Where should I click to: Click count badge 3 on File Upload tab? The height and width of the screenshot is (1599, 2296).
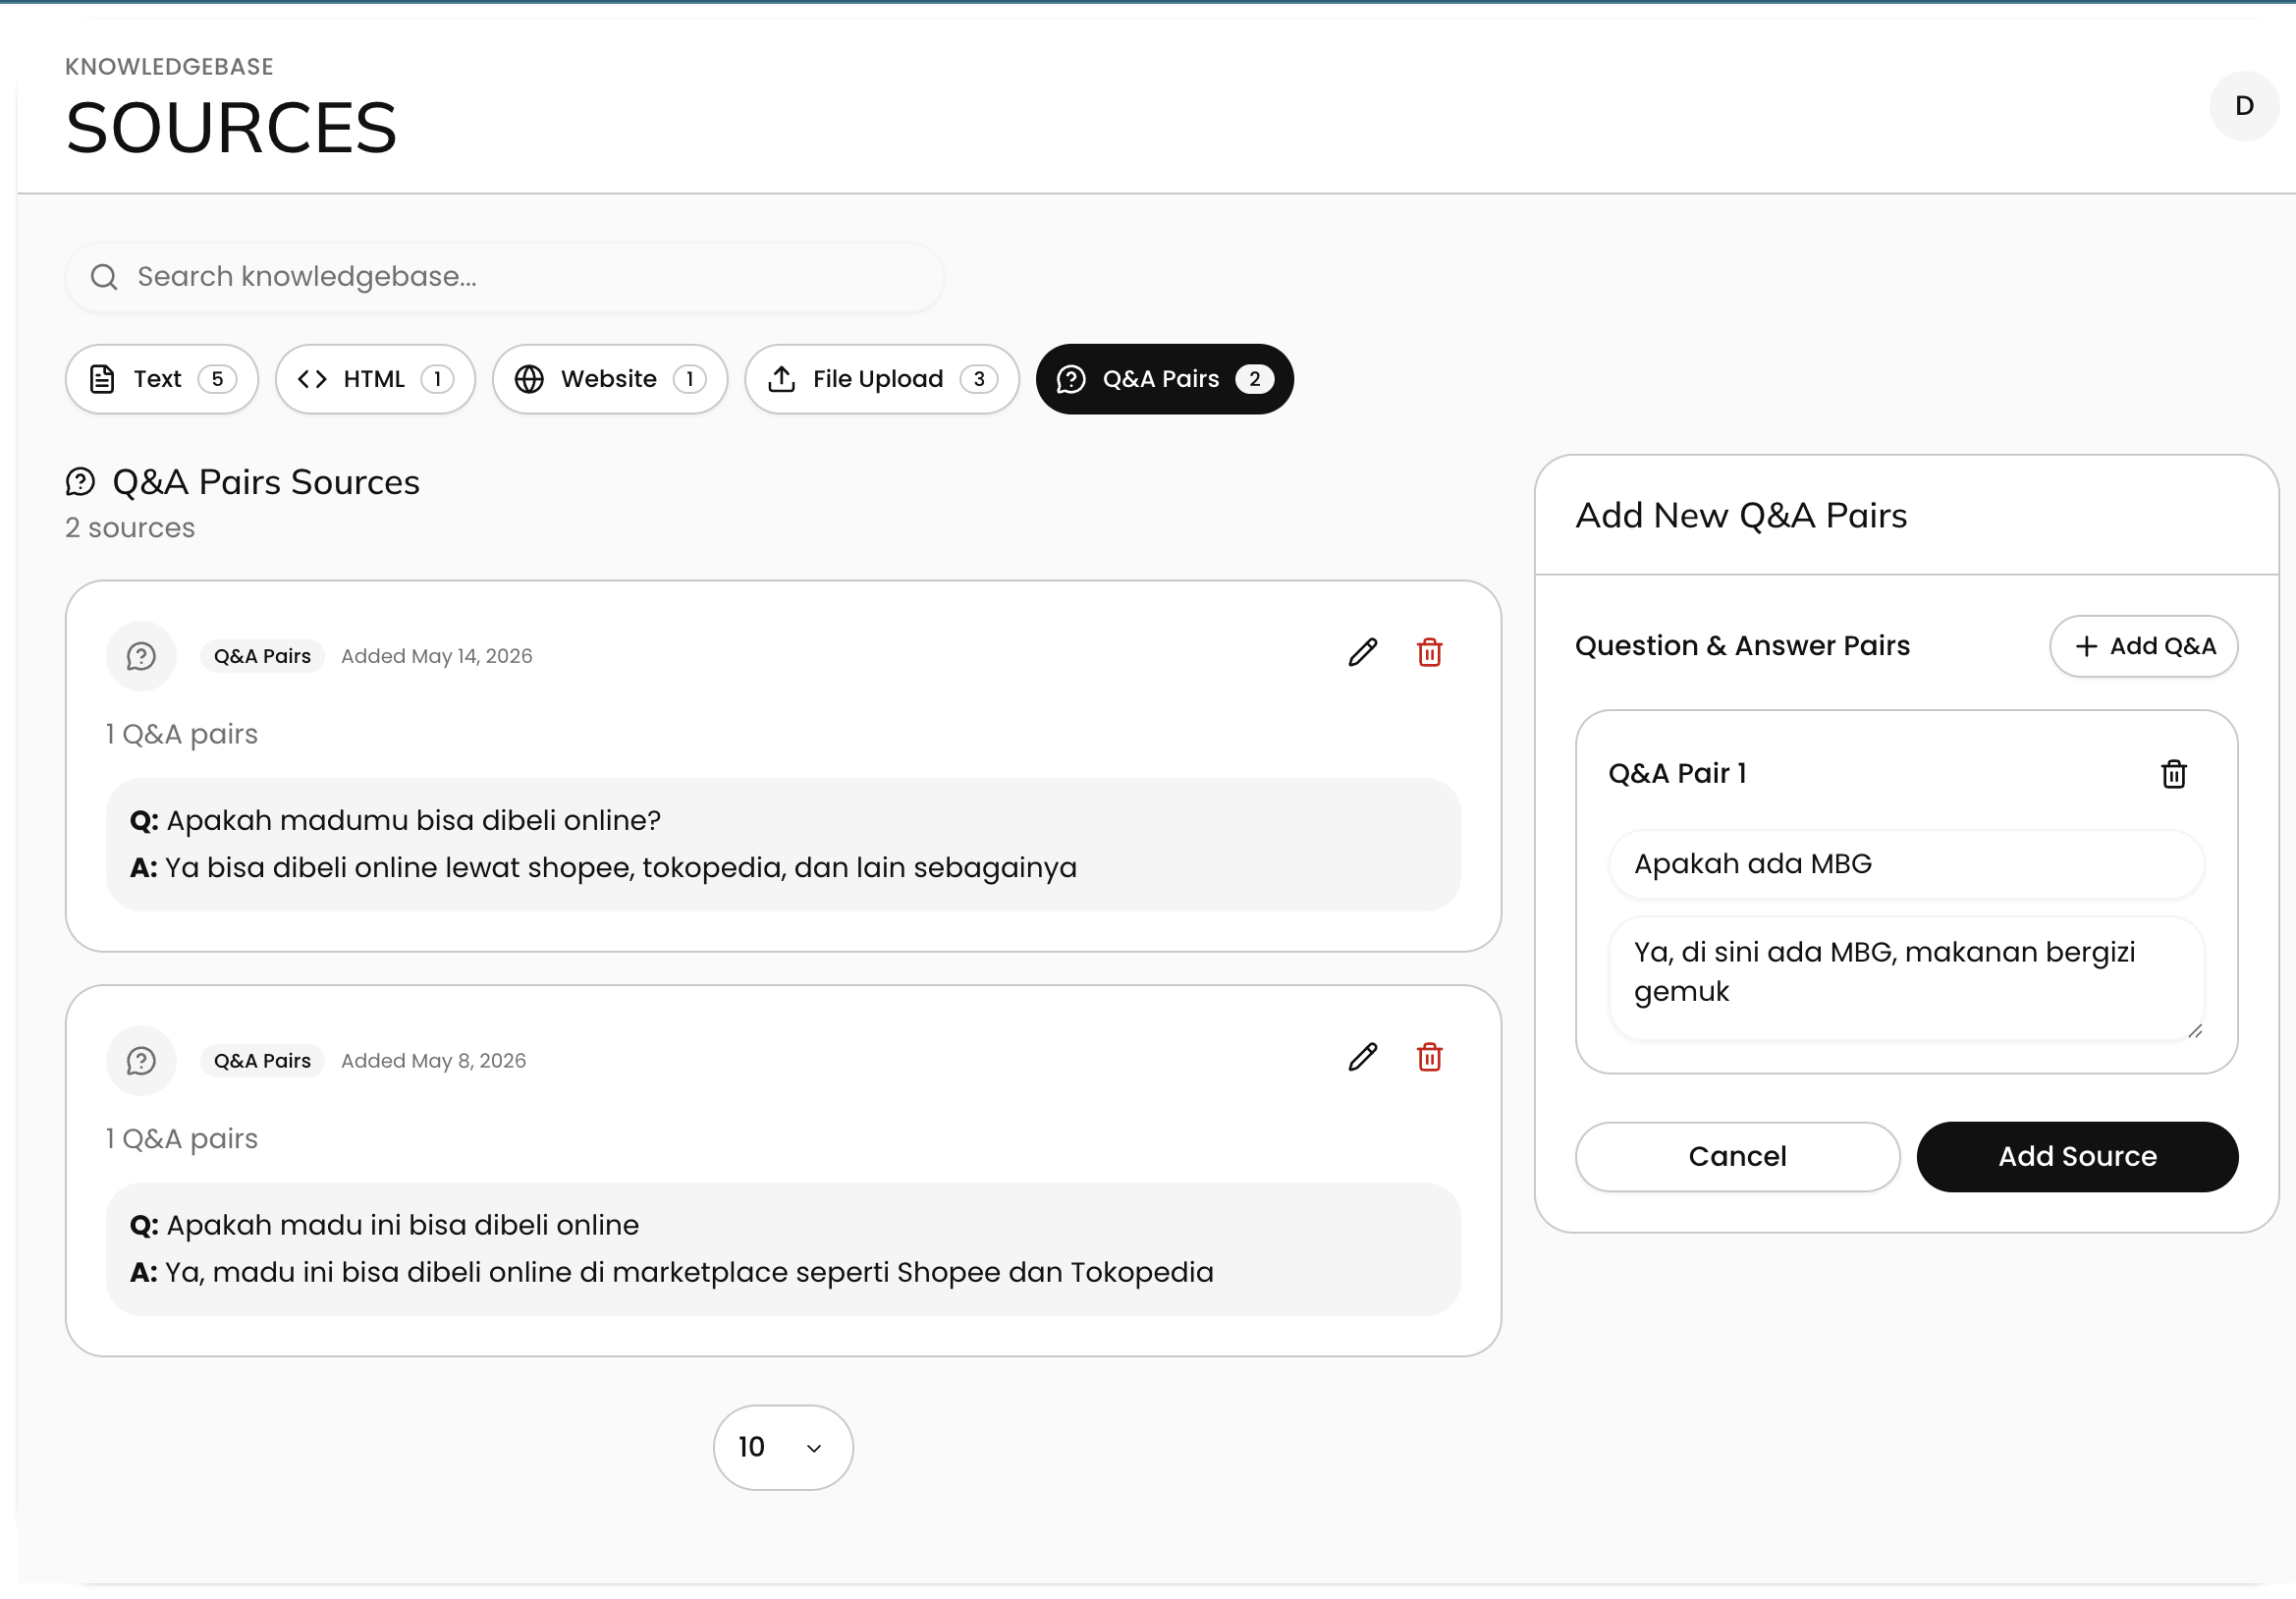tap(978, 379)
